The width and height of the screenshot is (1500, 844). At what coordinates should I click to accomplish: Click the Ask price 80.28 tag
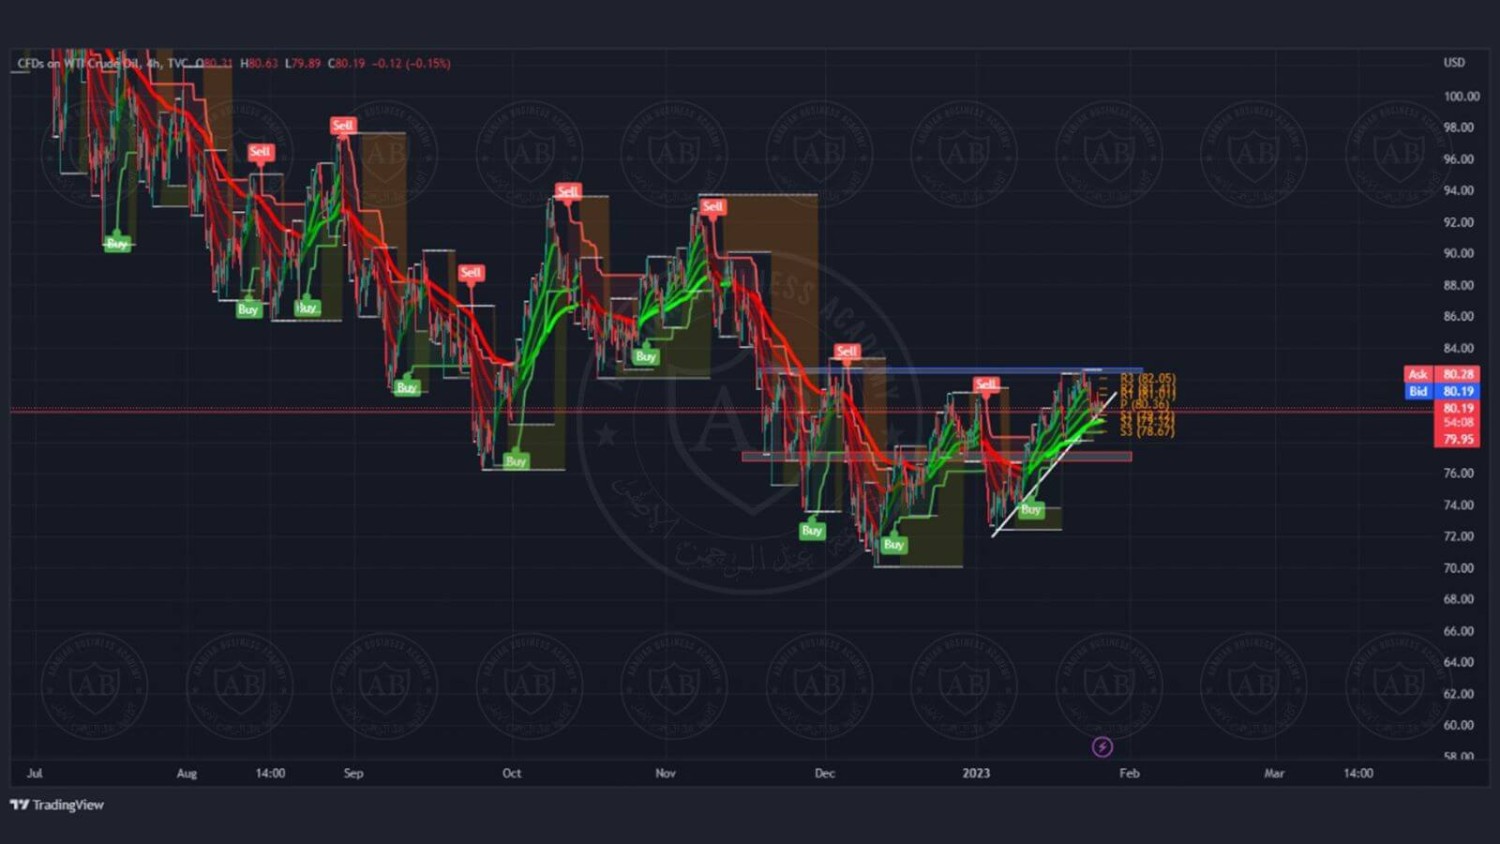click(1458, 374)
